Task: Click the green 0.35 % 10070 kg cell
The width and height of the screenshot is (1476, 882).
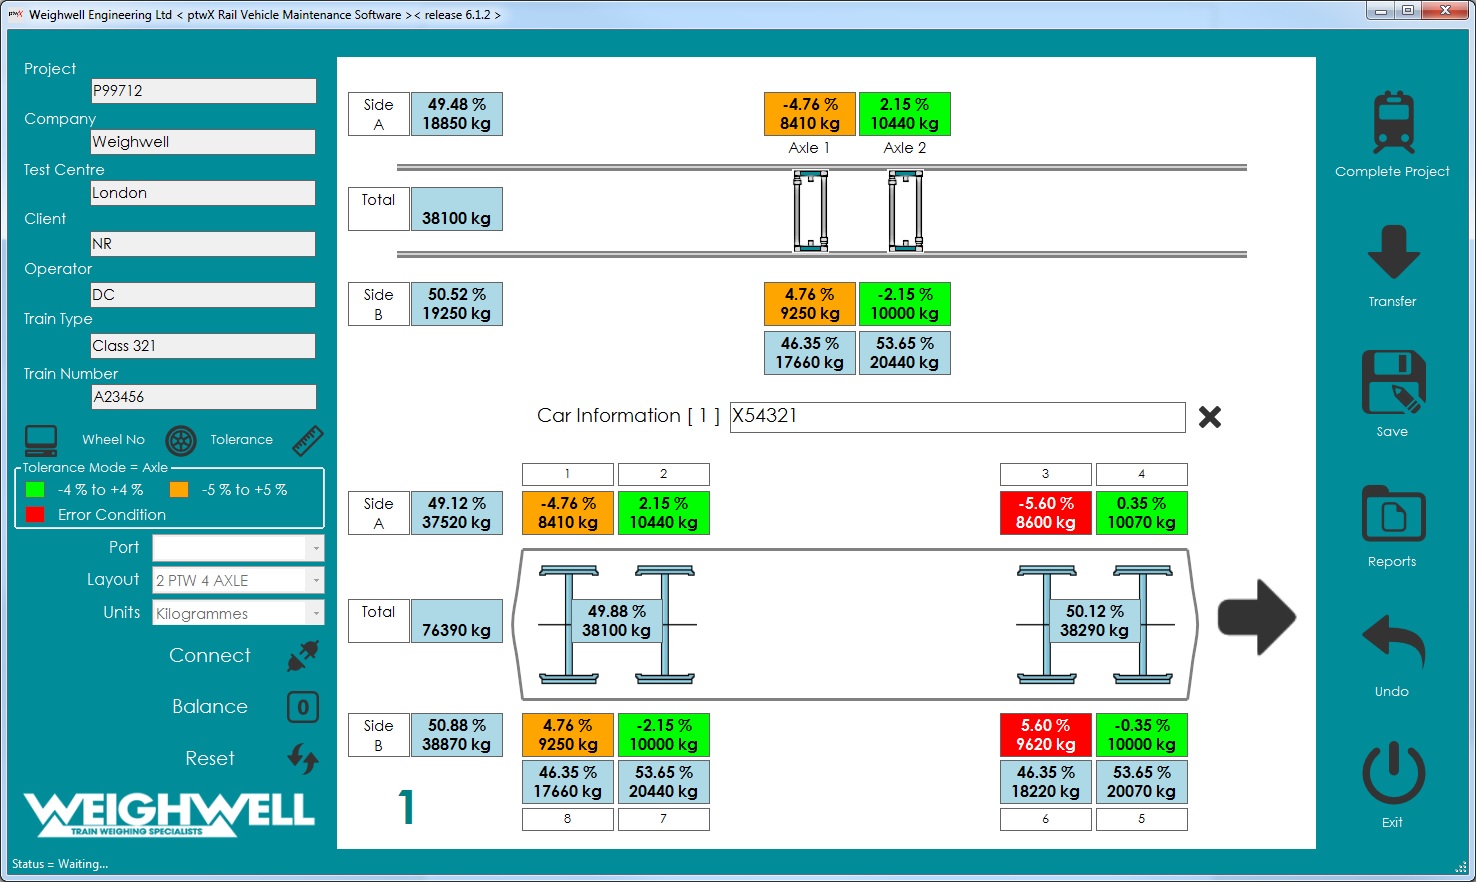Action: (x=1142, y=513)
